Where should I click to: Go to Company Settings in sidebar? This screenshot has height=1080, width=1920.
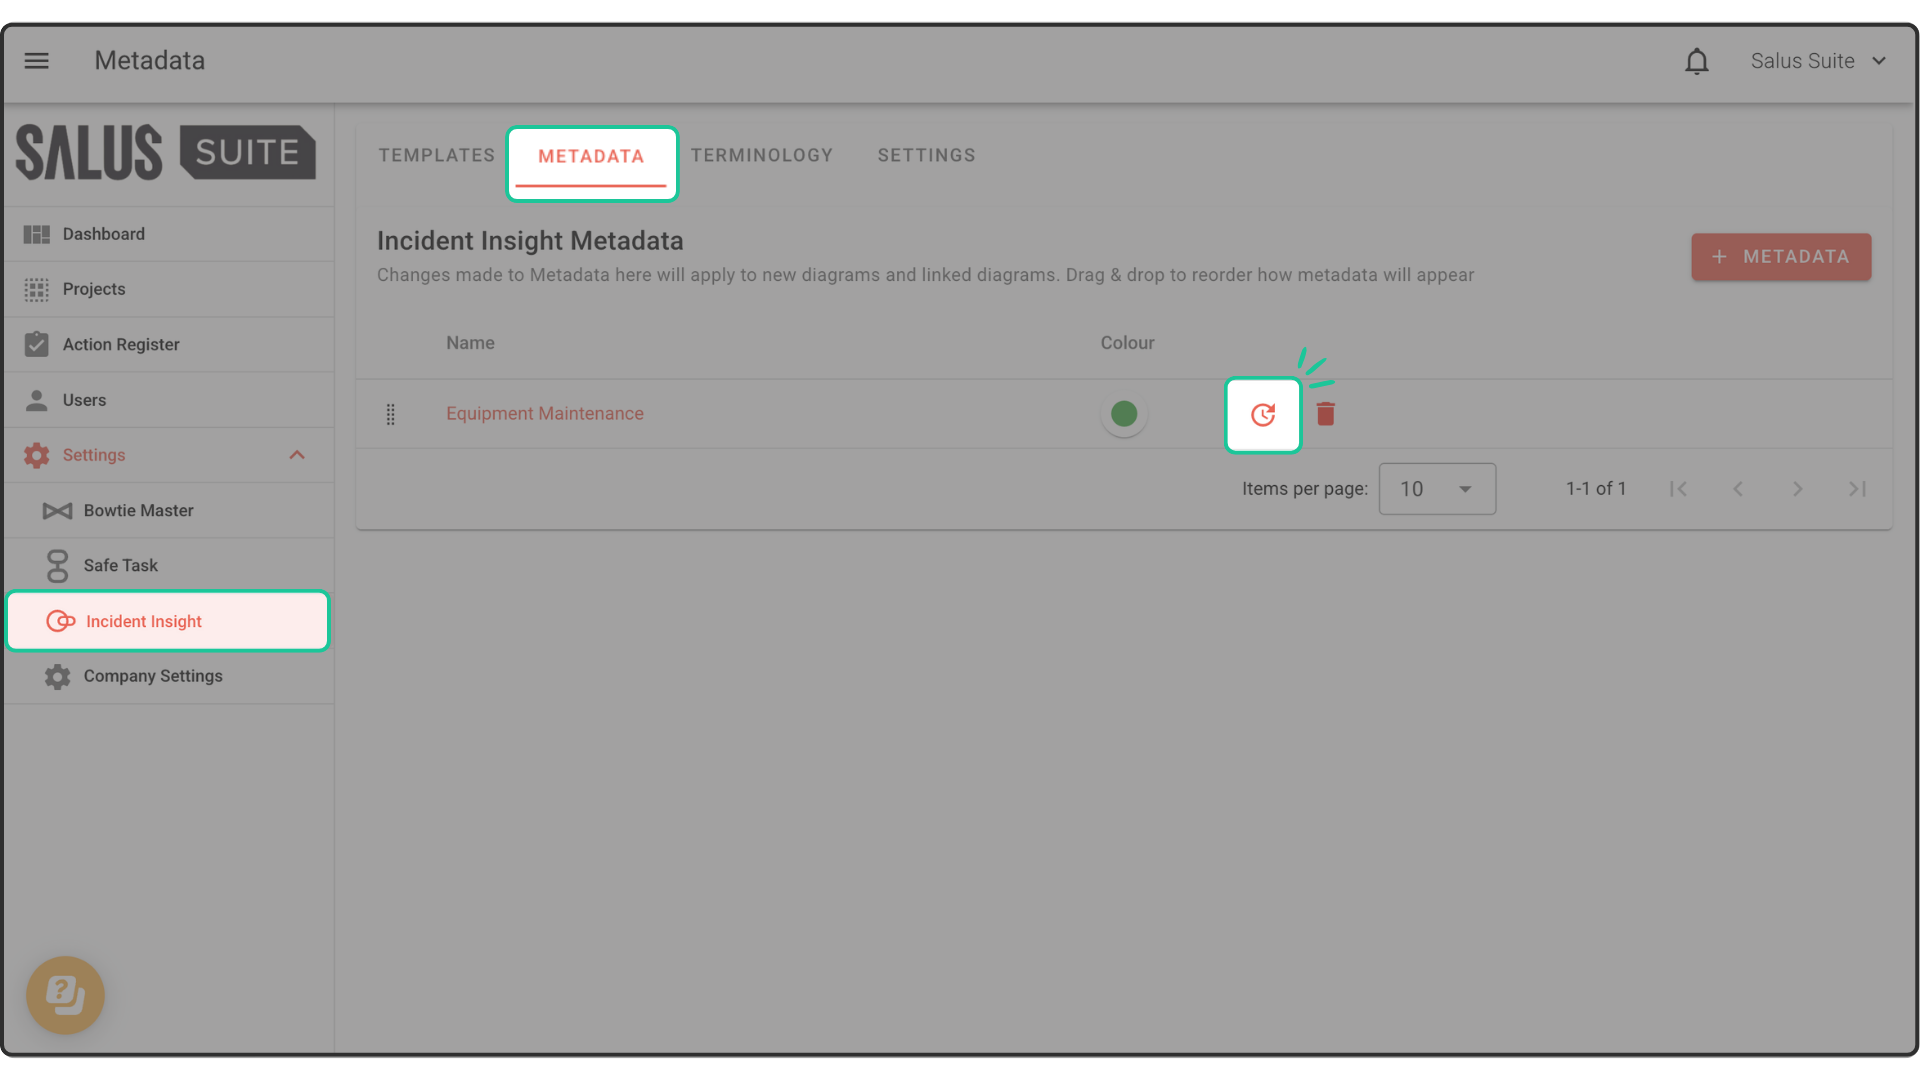pos(153,676)
